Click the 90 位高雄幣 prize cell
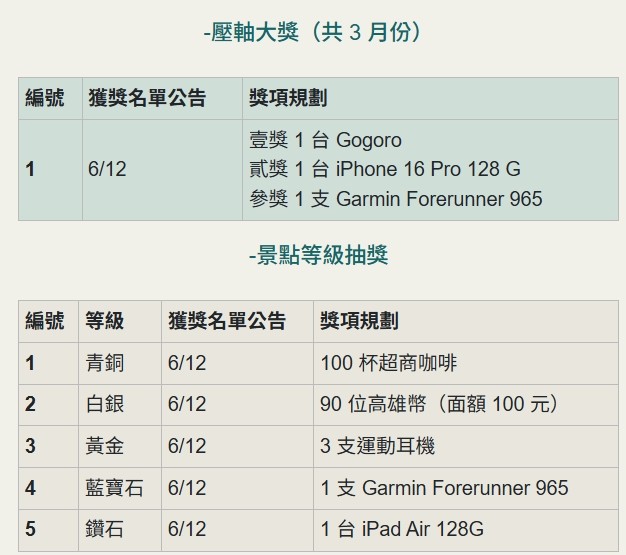The image size is (626, 555). click(439, 404)
